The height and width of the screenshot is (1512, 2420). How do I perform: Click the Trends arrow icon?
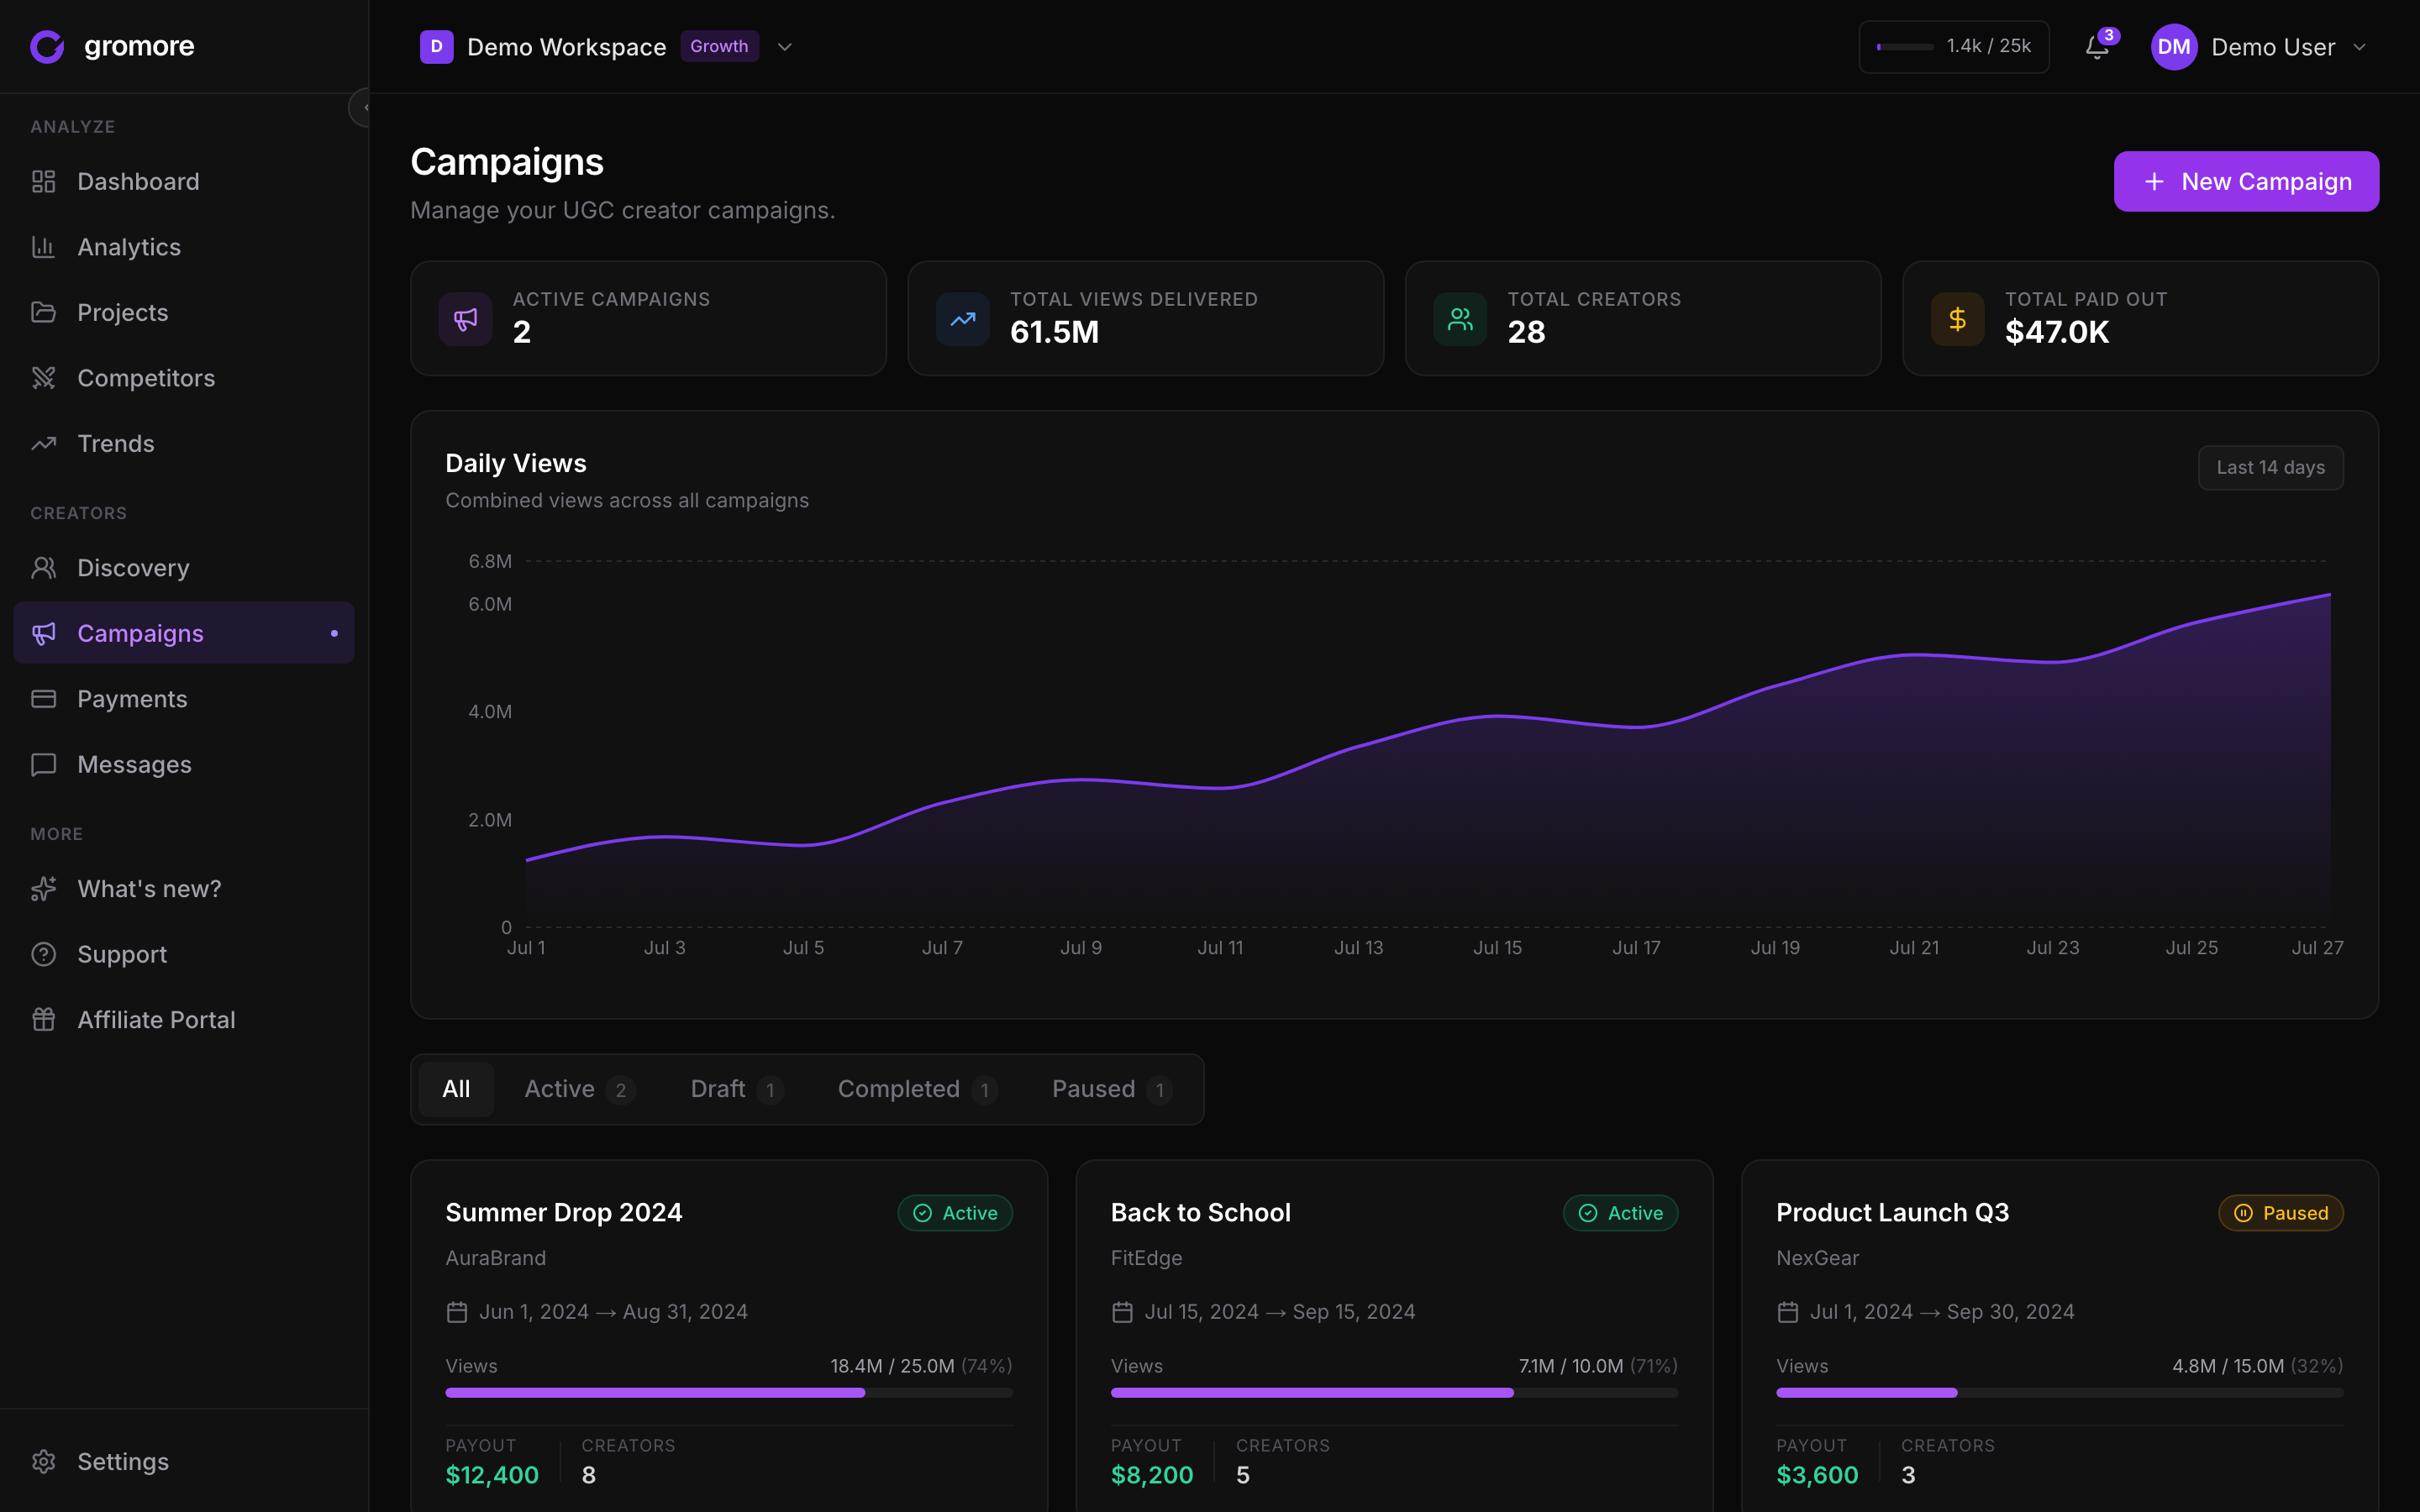43,443
